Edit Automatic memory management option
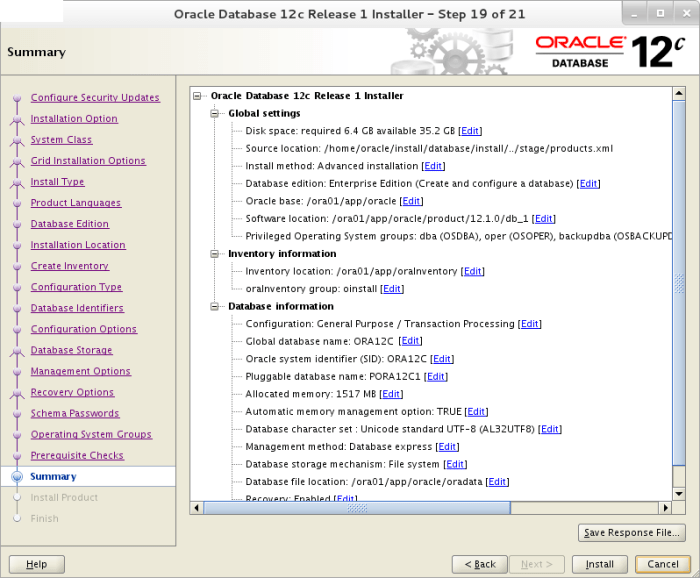 pyautogui.click(x=476, y=412)
